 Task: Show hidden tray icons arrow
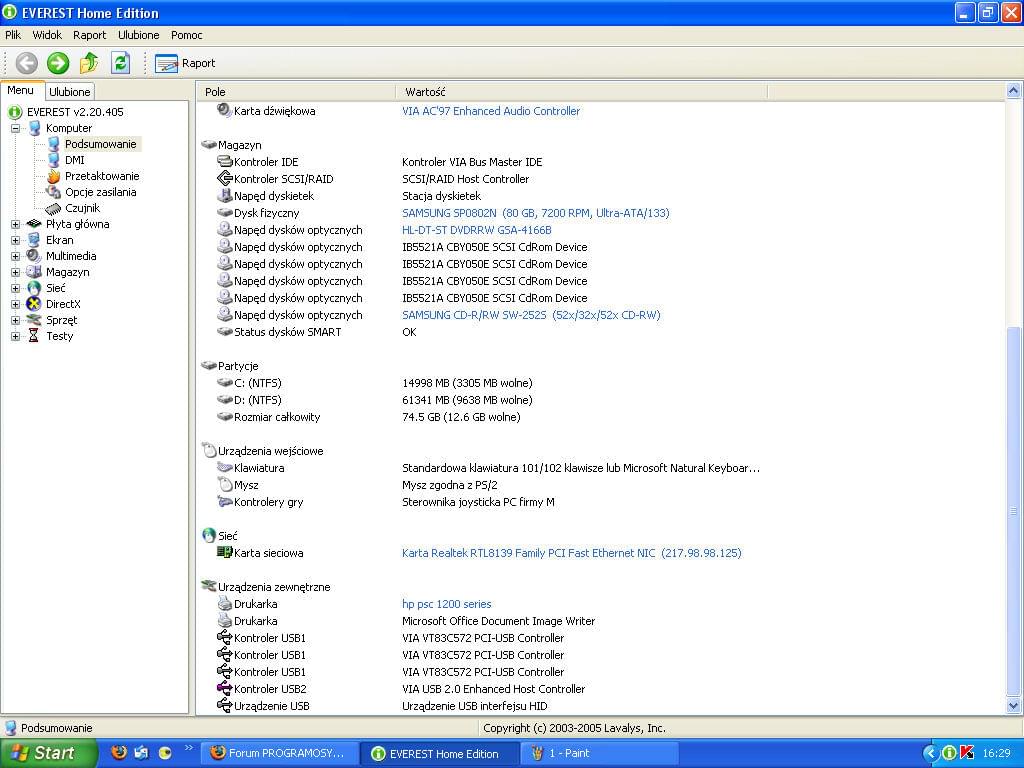(930, 754)
